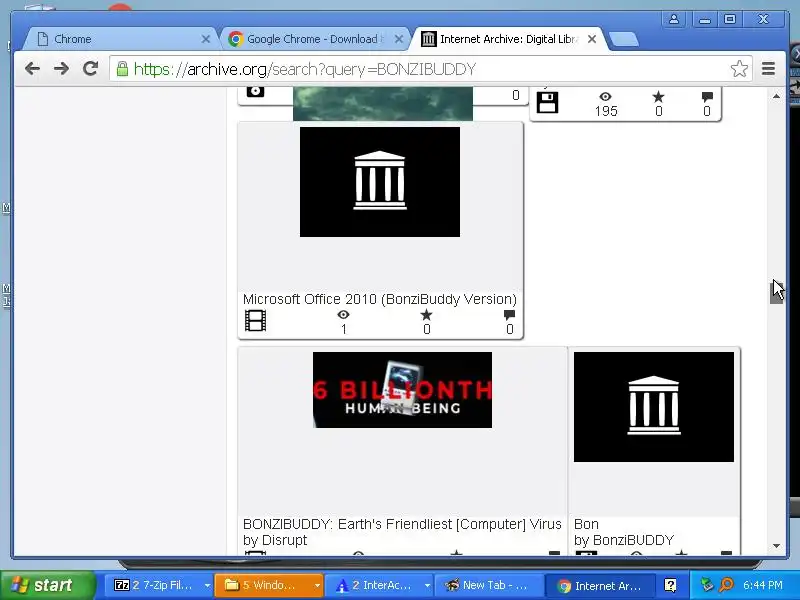This screenshot has width=800, height=600.
Task: Open the Bon item archive logo thumbnail
Action: click(654, 407)
